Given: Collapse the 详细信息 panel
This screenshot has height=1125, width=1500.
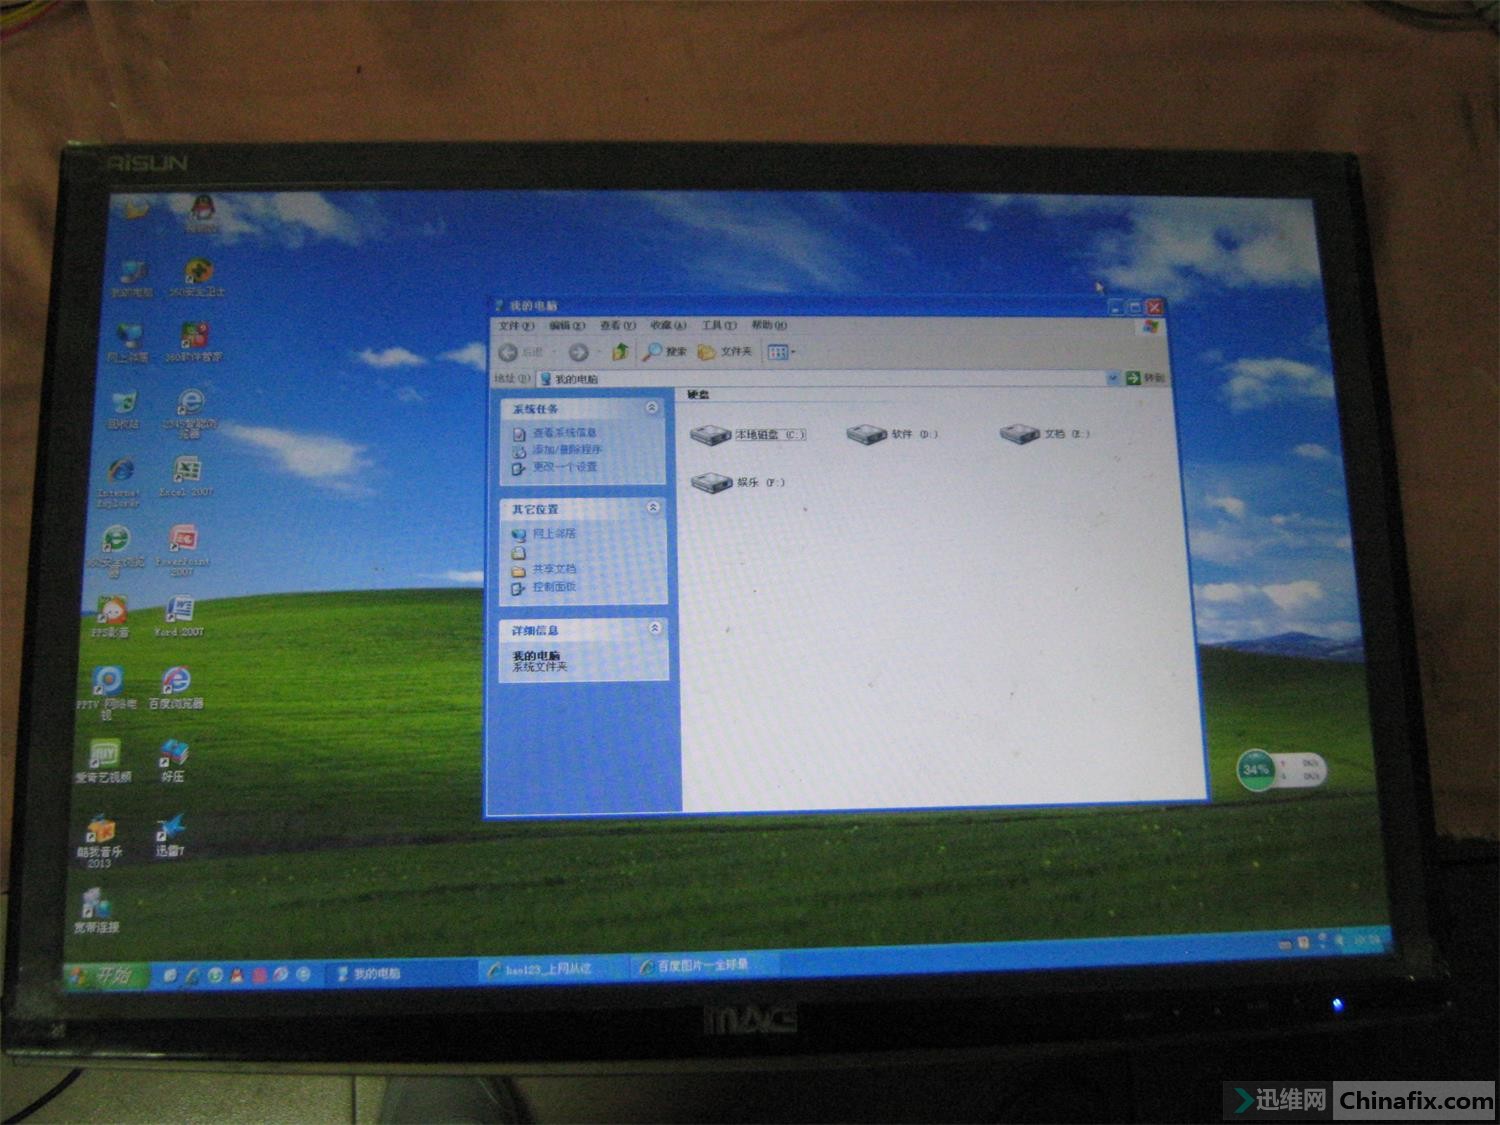Looking at the screenshot, I should [655, 629].
